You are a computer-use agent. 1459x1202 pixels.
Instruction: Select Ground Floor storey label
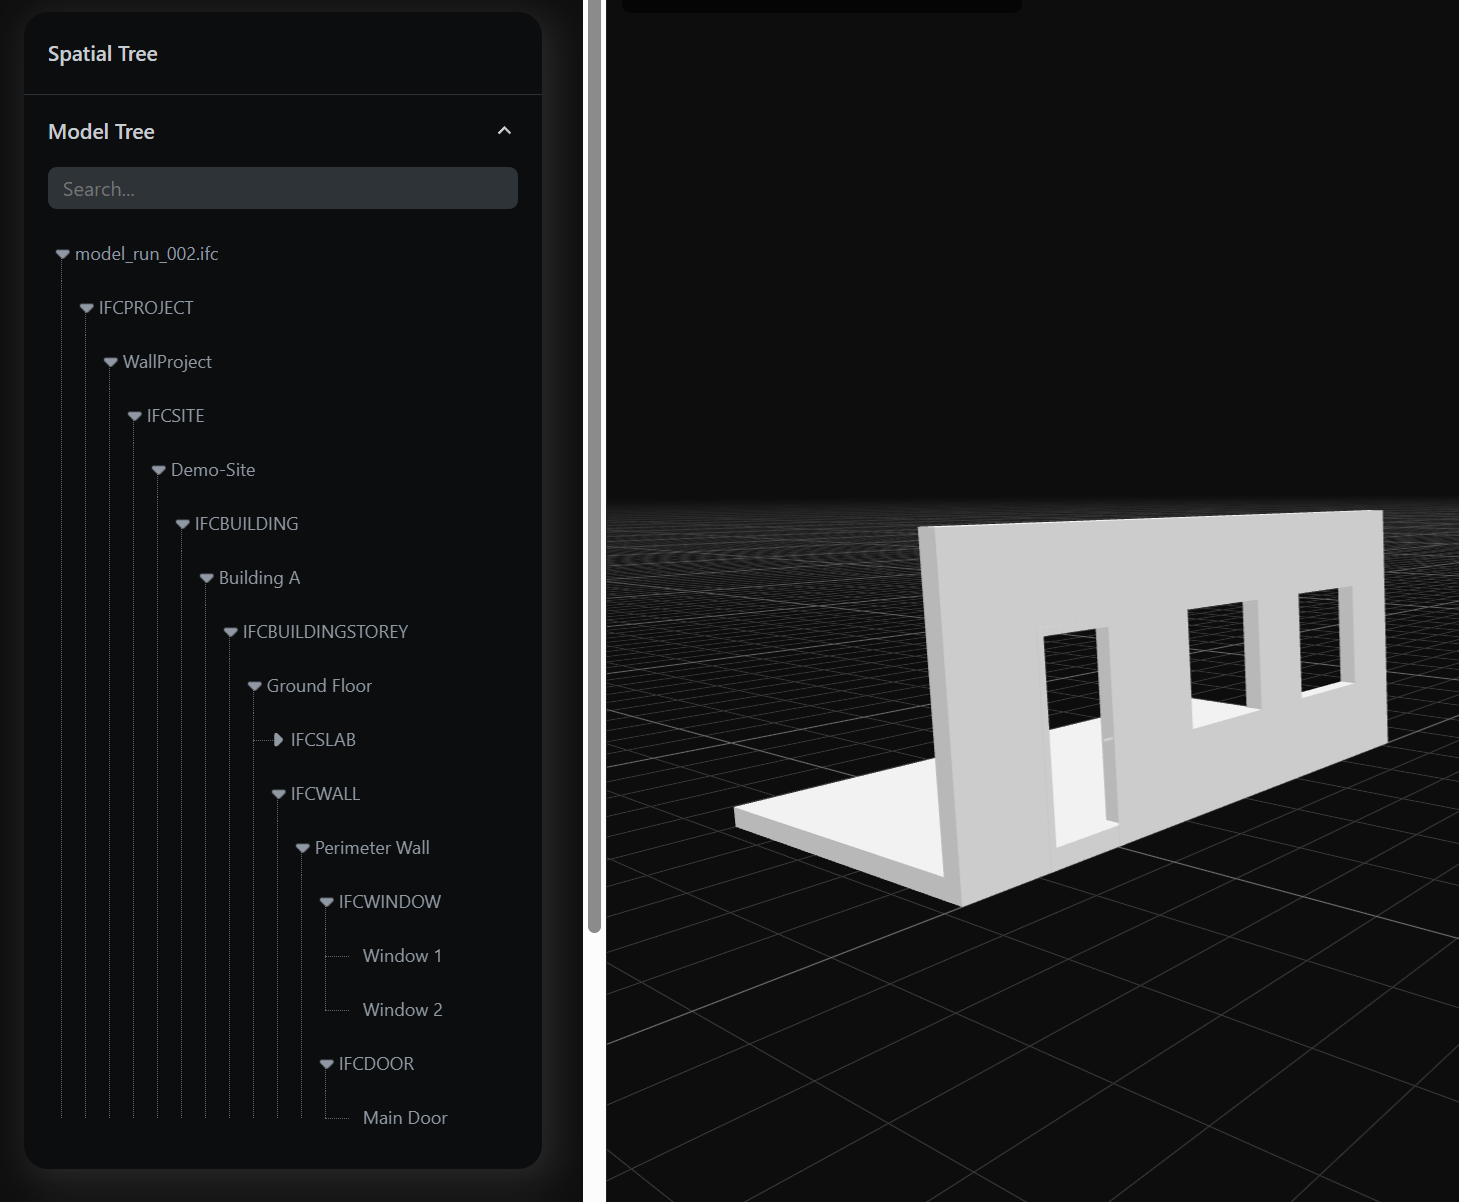coord(319,686)
